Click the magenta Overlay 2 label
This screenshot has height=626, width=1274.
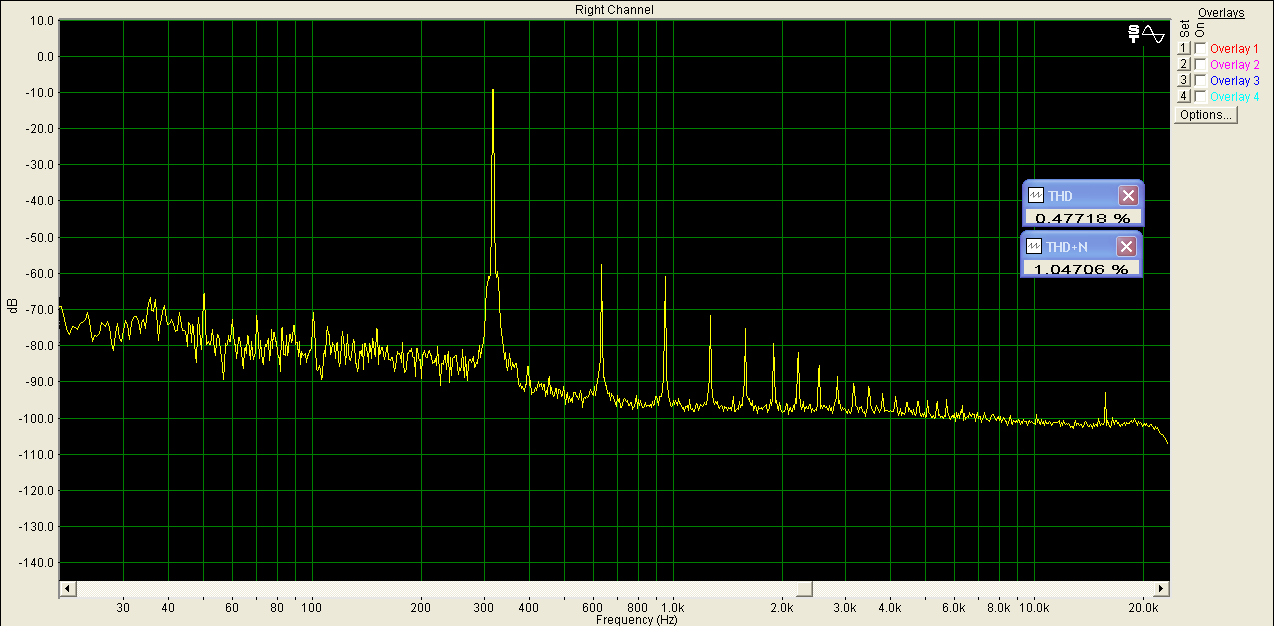pos(1234,64)
